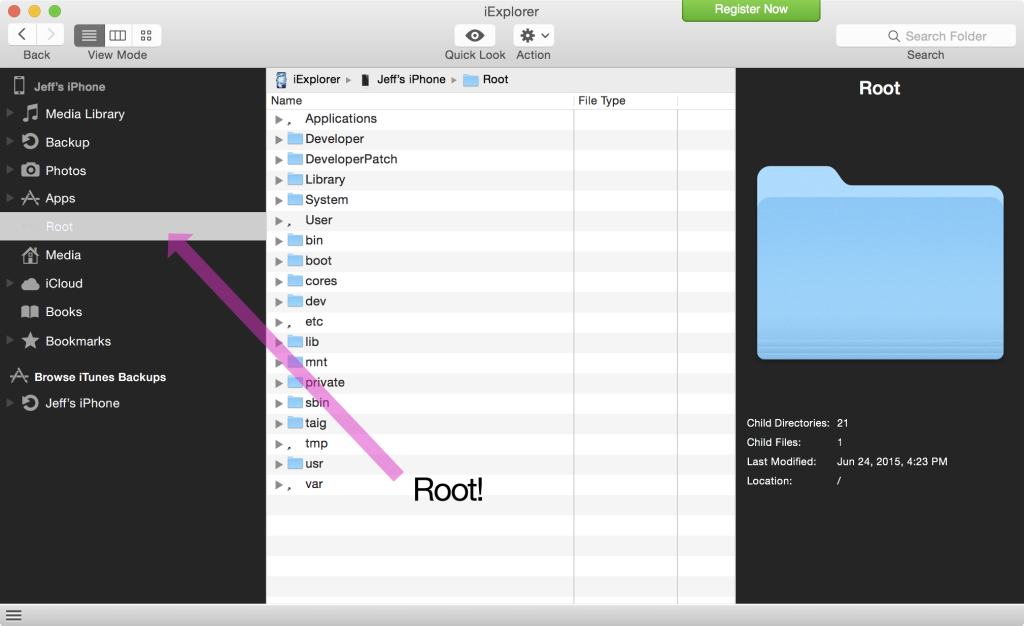The image size is (1024, 626).
Task: Expand the Developer folder
Action: [x=279, y=139]
